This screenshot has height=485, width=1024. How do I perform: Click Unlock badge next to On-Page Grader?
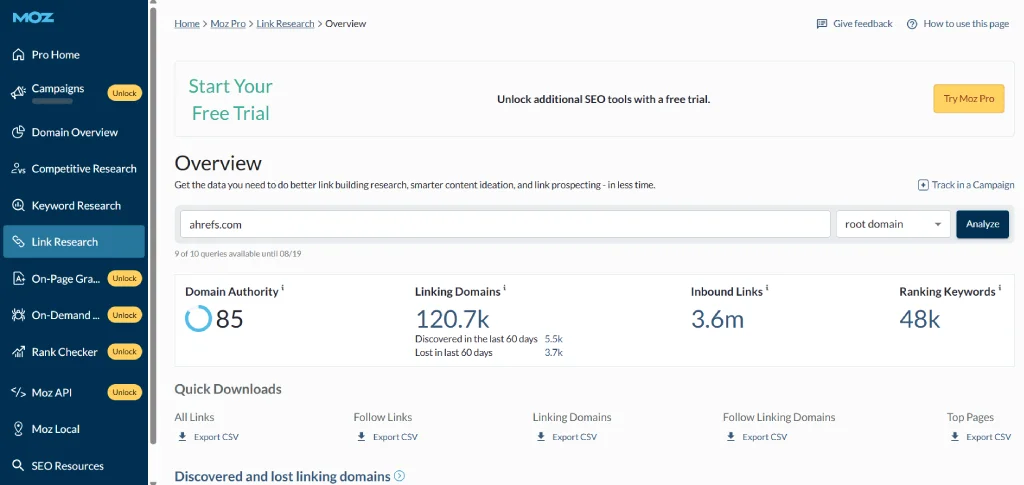125,279
